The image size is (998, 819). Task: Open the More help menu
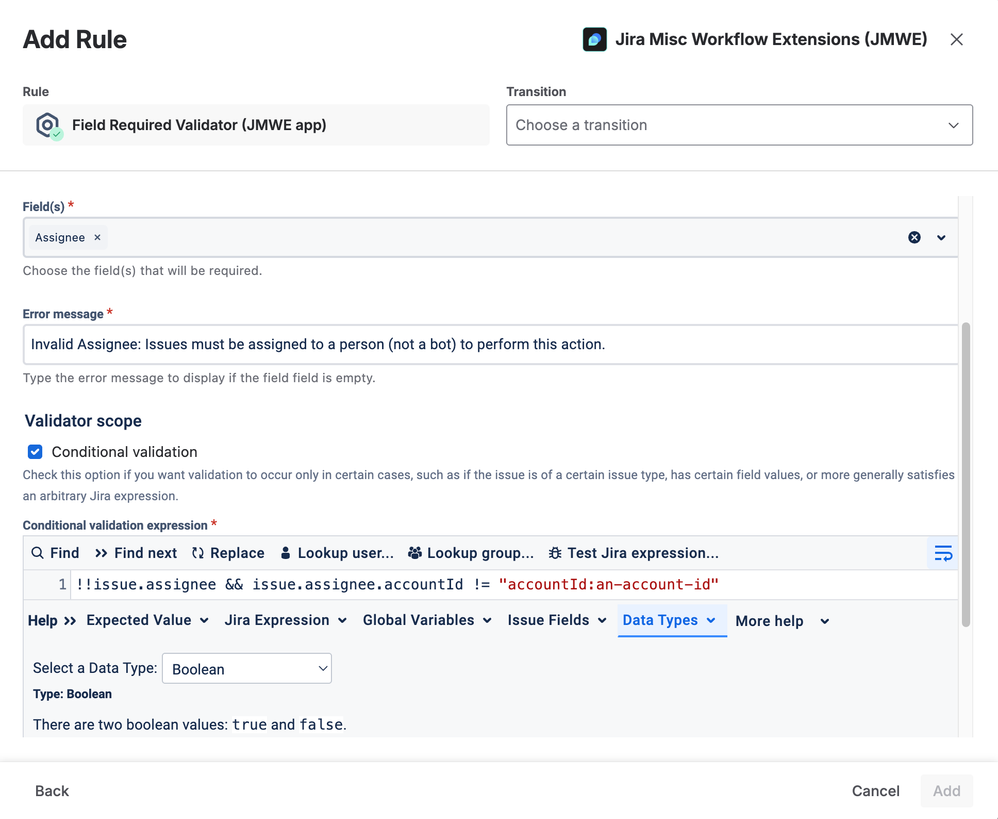tap(782, 621)
